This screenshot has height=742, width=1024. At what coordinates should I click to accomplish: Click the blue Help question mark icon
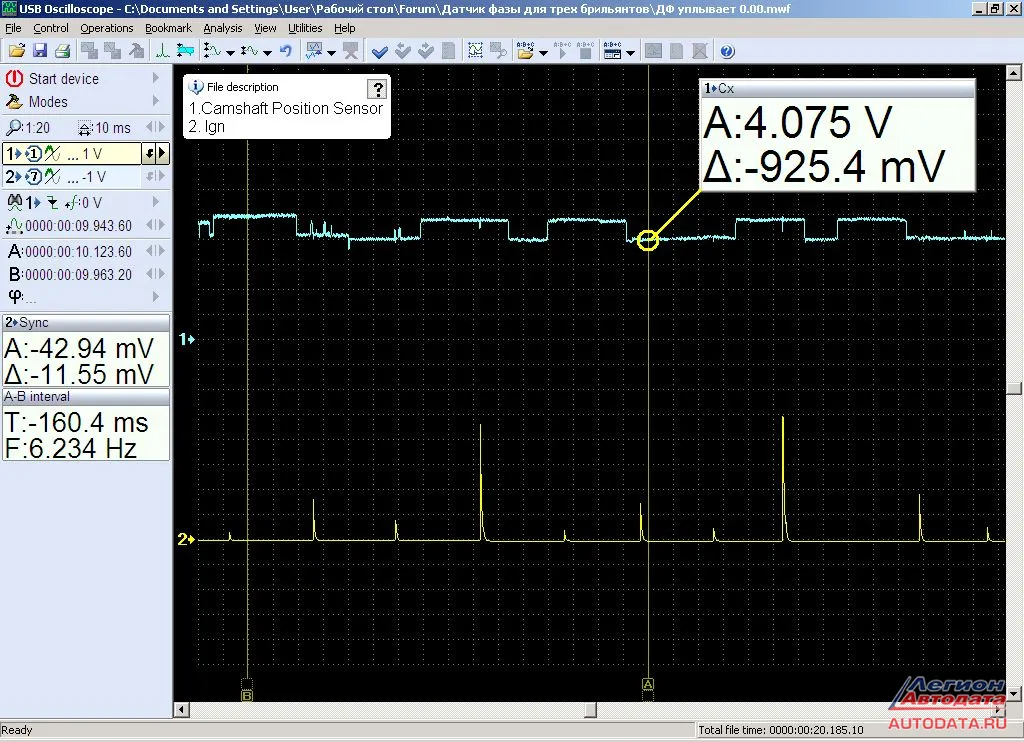click(728, 51)
